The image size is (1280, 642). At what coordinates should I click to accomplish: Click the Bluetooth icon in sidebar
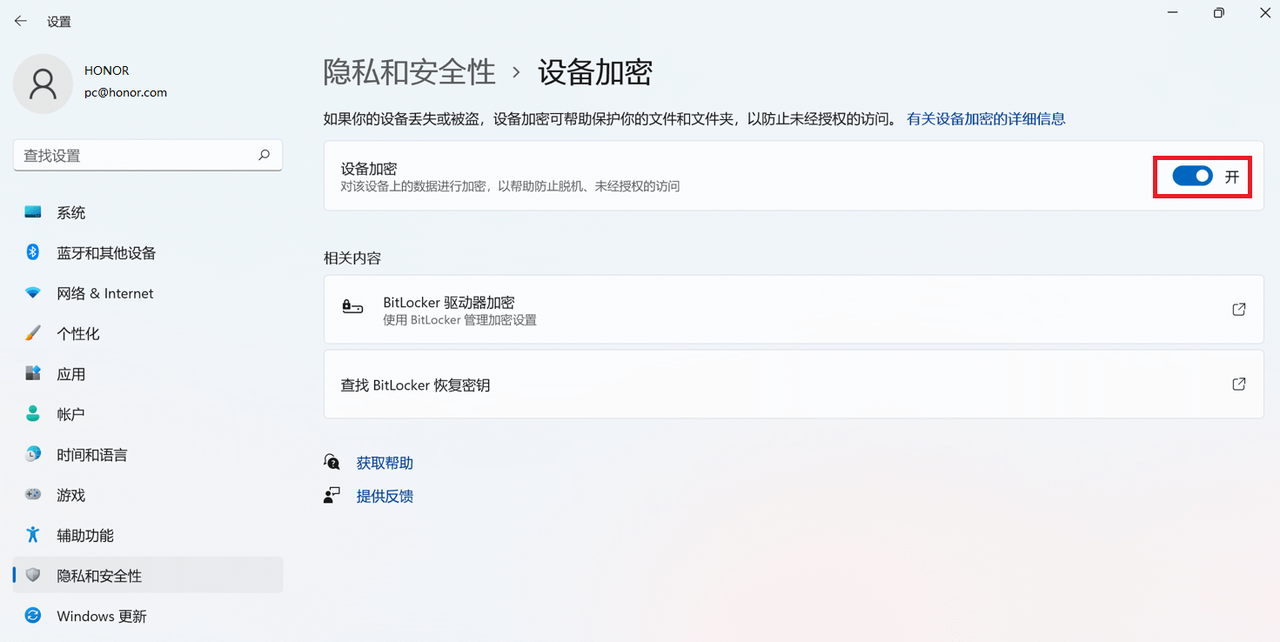pos(33,253)
